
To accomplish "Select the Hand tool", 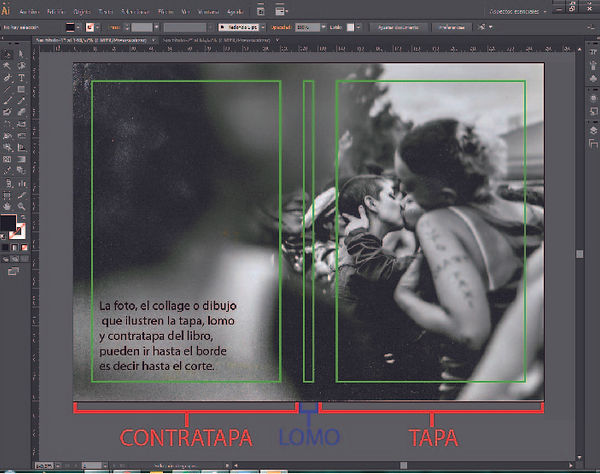I will click(7, 207).
